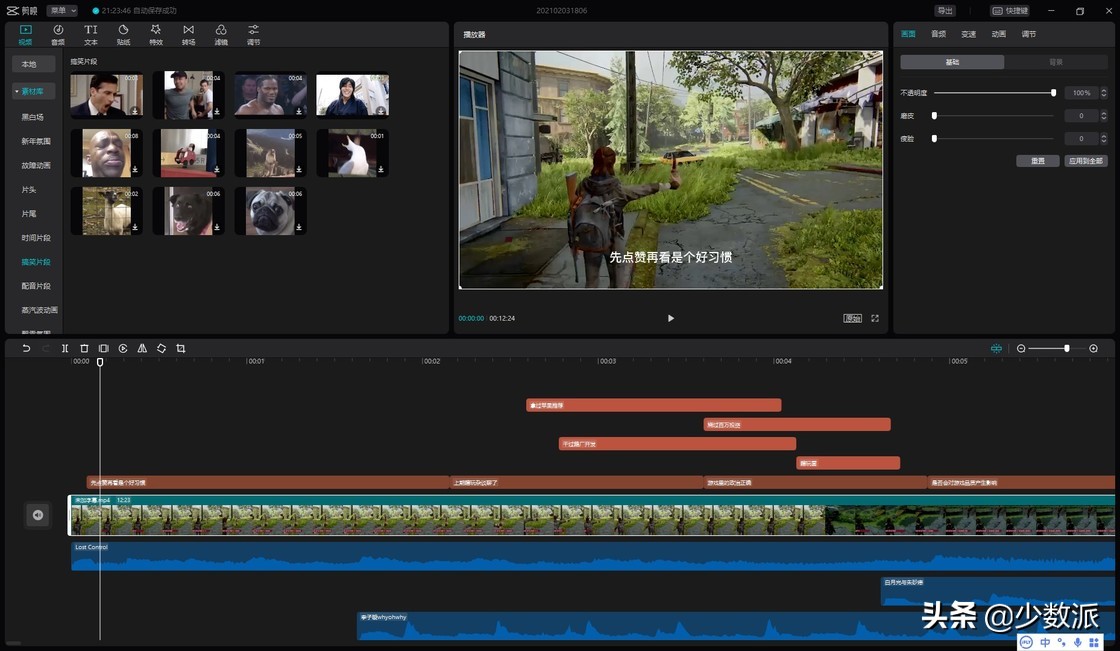Switch to the 背景 background segment

coord(1055,62)
